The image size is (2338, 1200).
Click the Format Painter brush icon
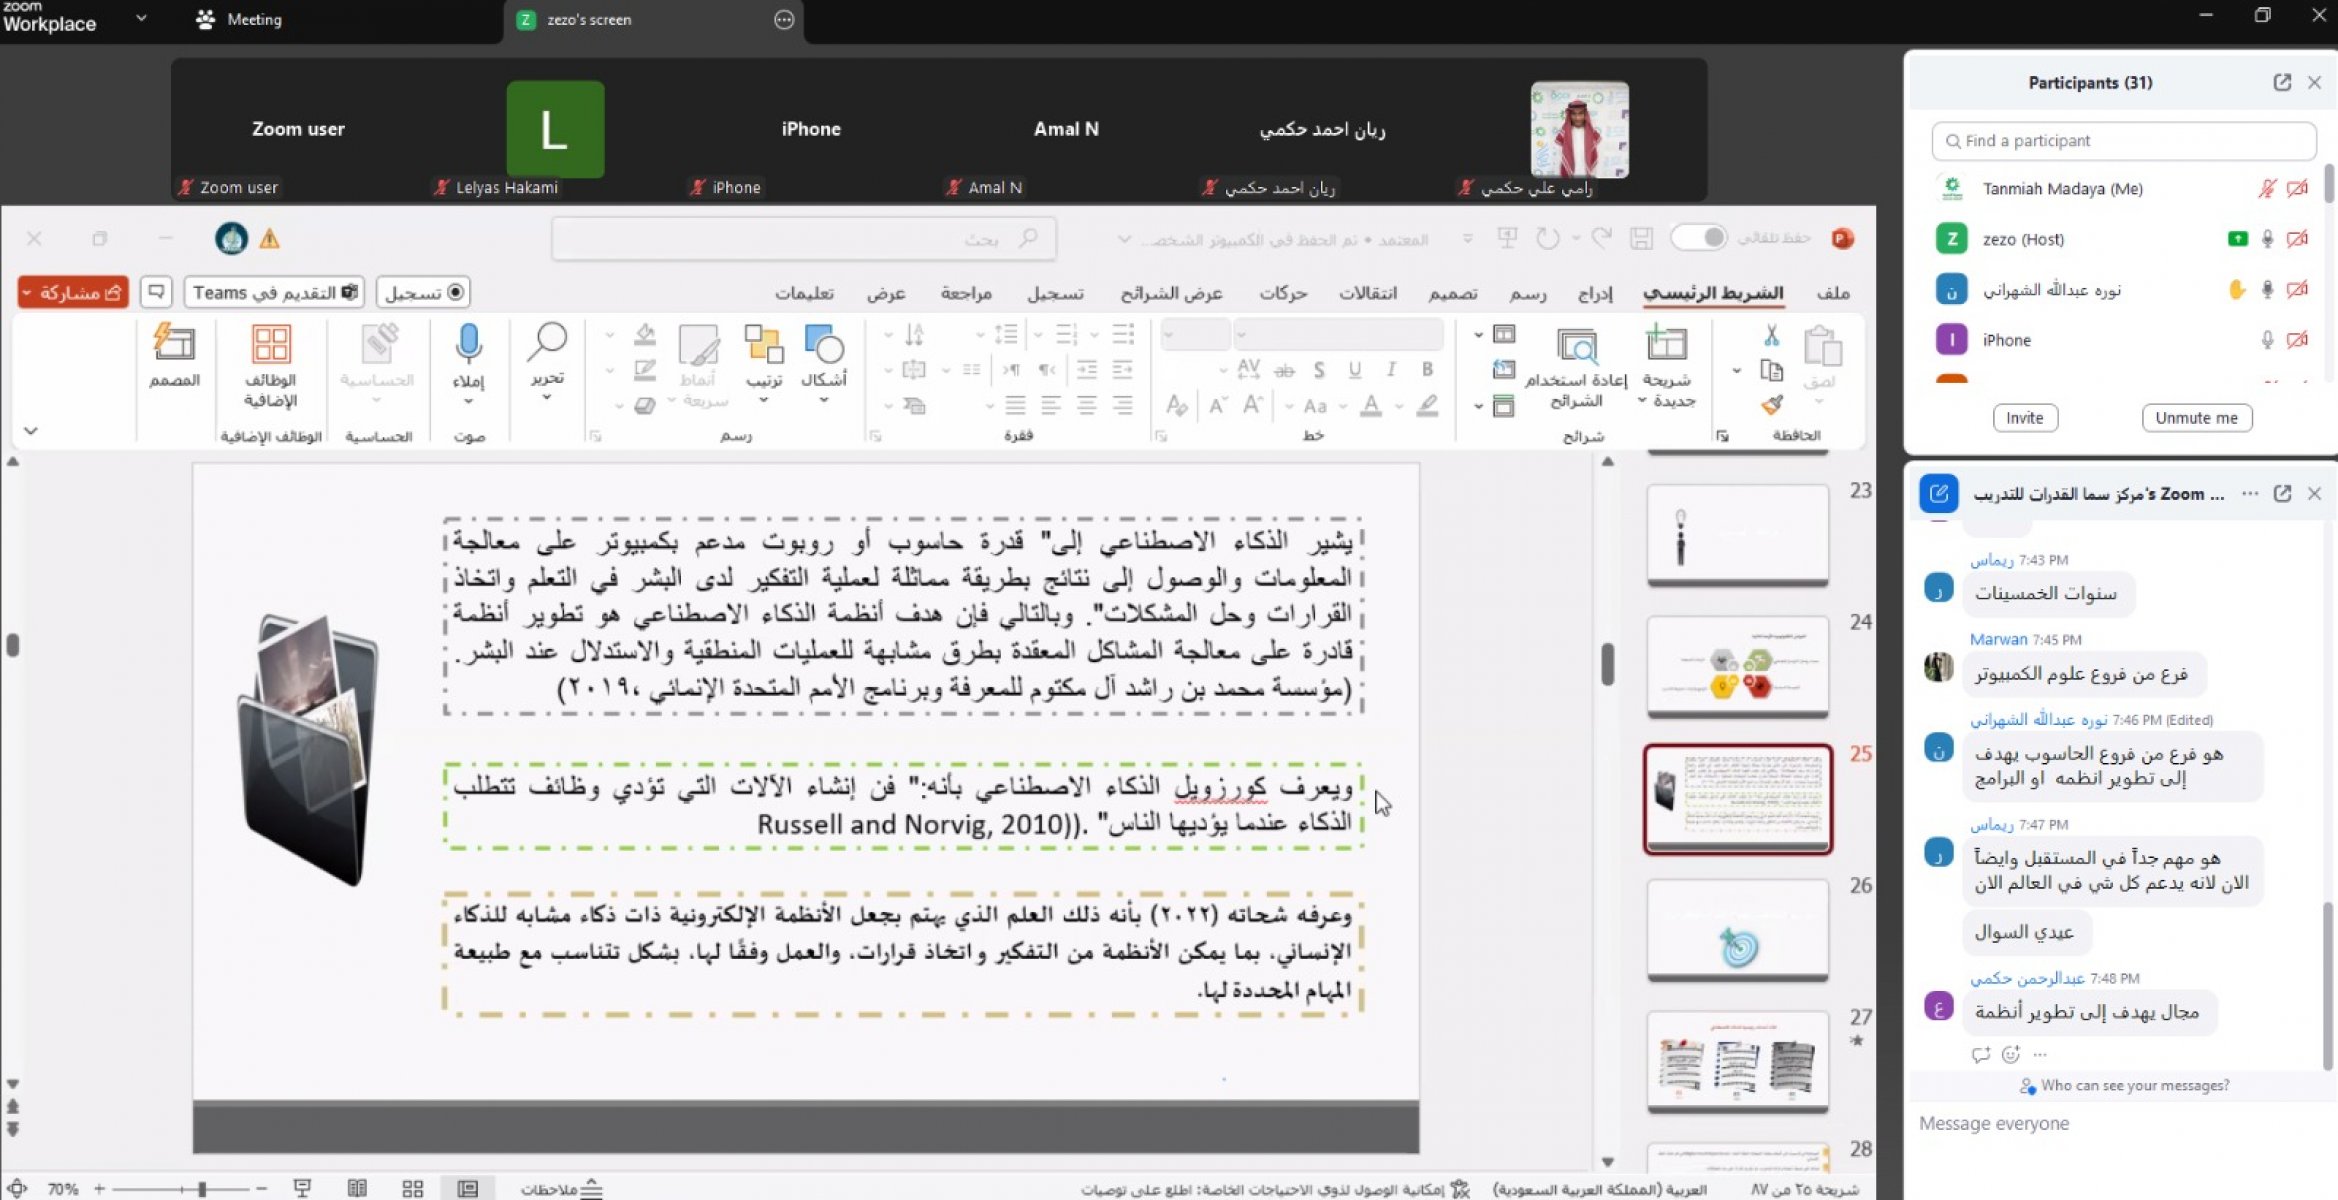point(1771,405)
